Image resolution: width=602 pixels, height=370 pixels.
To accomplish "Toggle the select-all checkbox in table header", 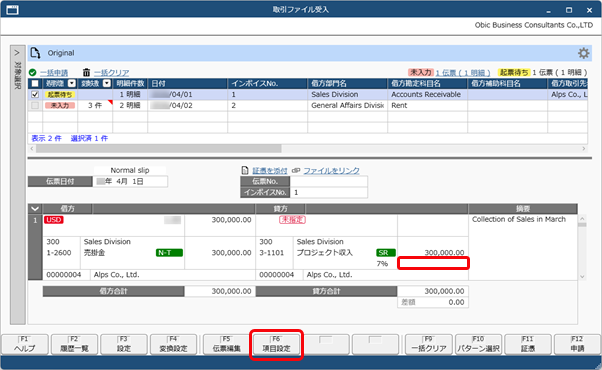I will [35, 83].
